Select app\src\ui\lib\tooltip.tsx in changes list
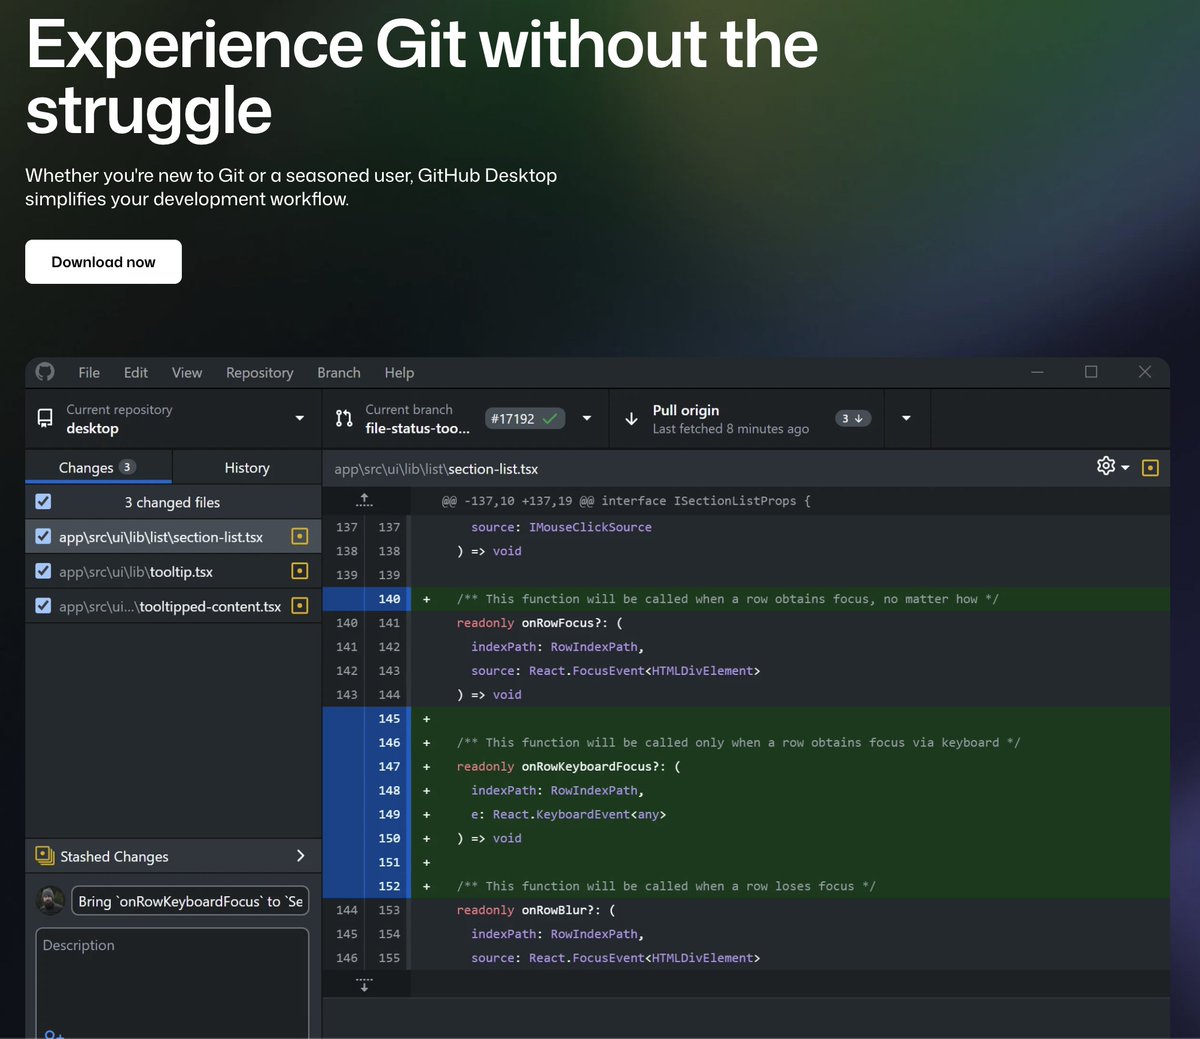 (173, 571)
